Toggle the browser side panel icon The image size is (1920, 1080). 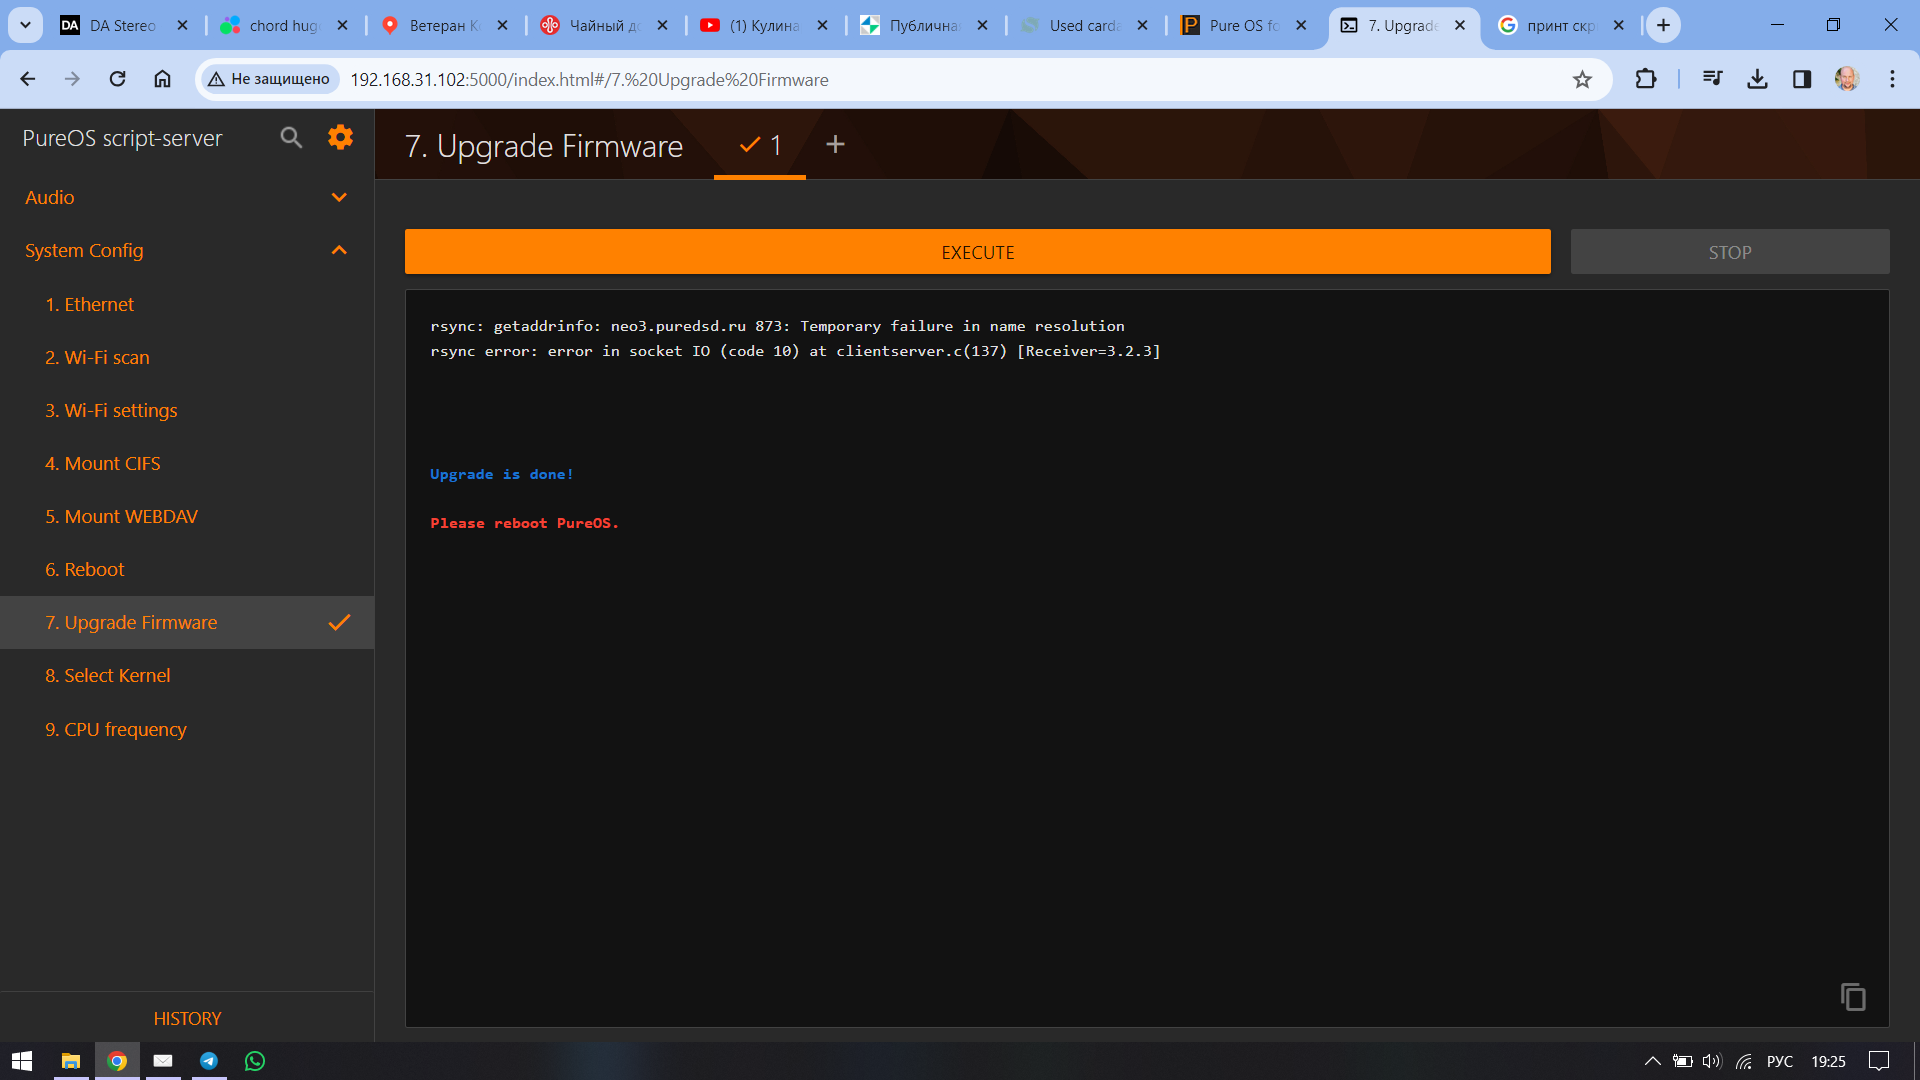point(1801,79)
